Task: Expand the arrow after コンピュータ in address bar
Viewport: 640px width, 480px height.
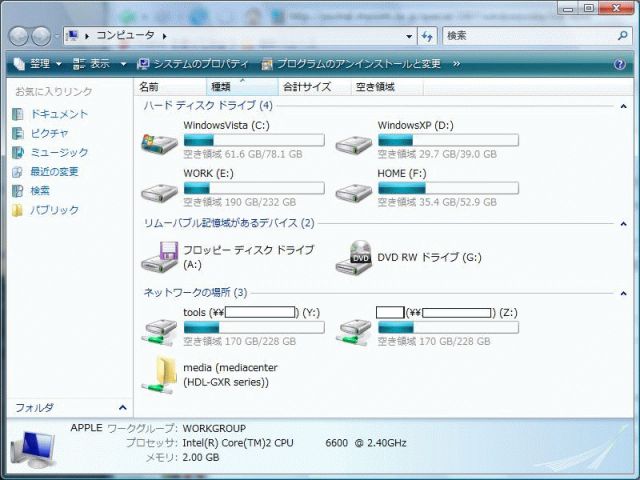Action: click(x=164, y=36)
